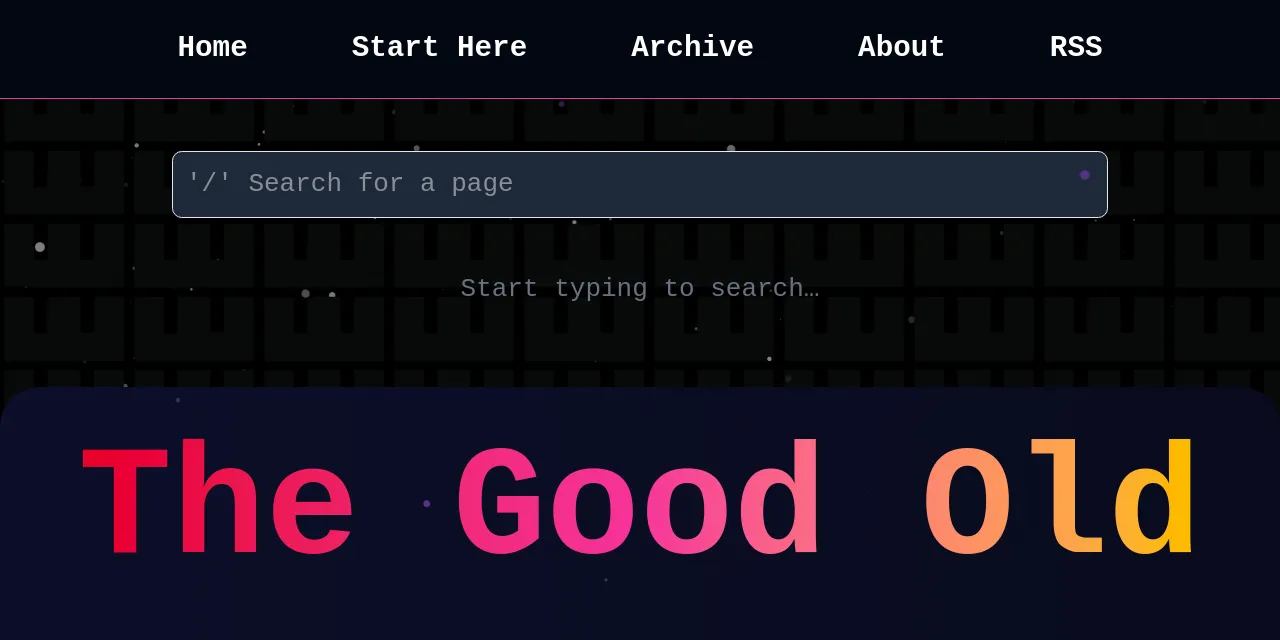The width and height of the screenshot is (1280, 640).
Task: Open the Archive section
Action: click(x=692, y=47)
